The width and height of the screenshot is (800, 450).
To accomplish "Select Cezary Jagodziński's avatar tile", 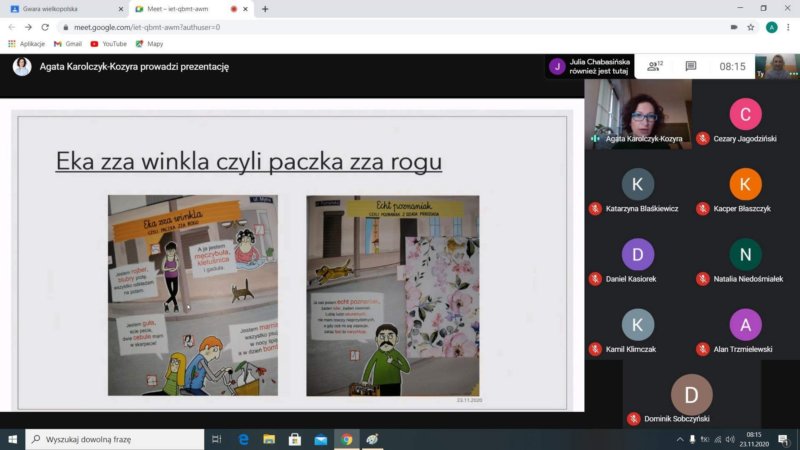I will (x=745, y=114).
